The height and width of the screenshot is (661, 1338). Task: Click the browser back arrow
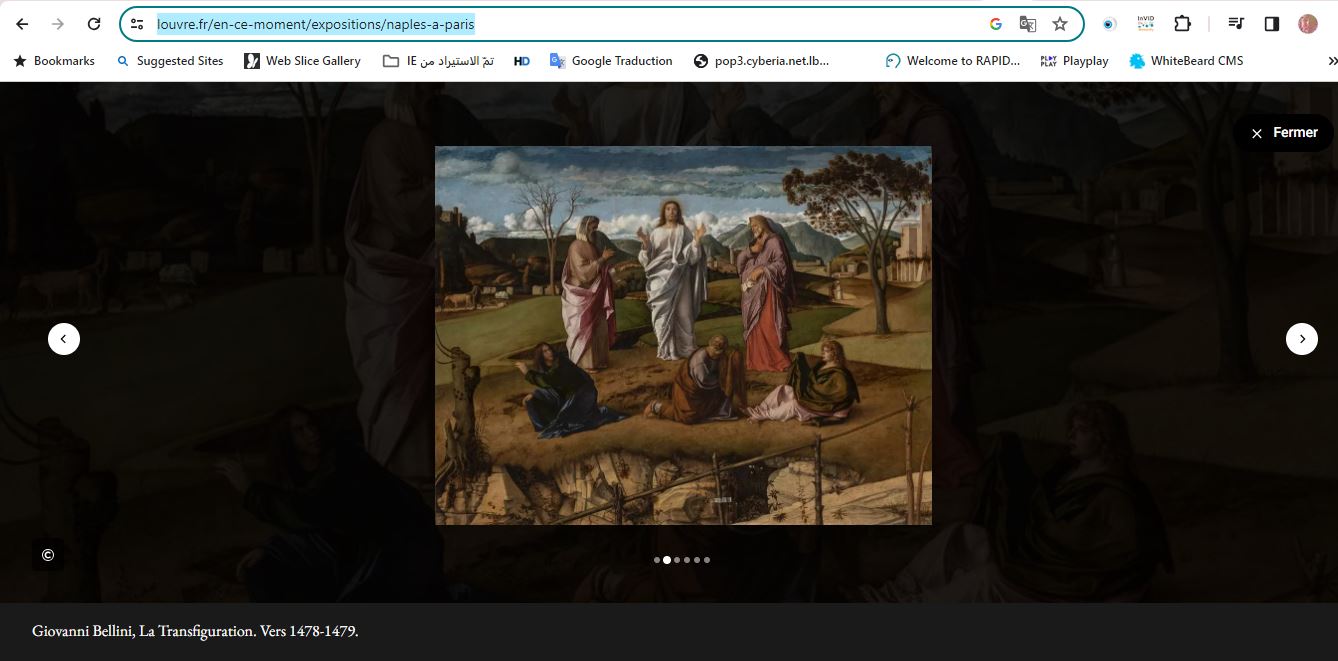coord(22,24)
